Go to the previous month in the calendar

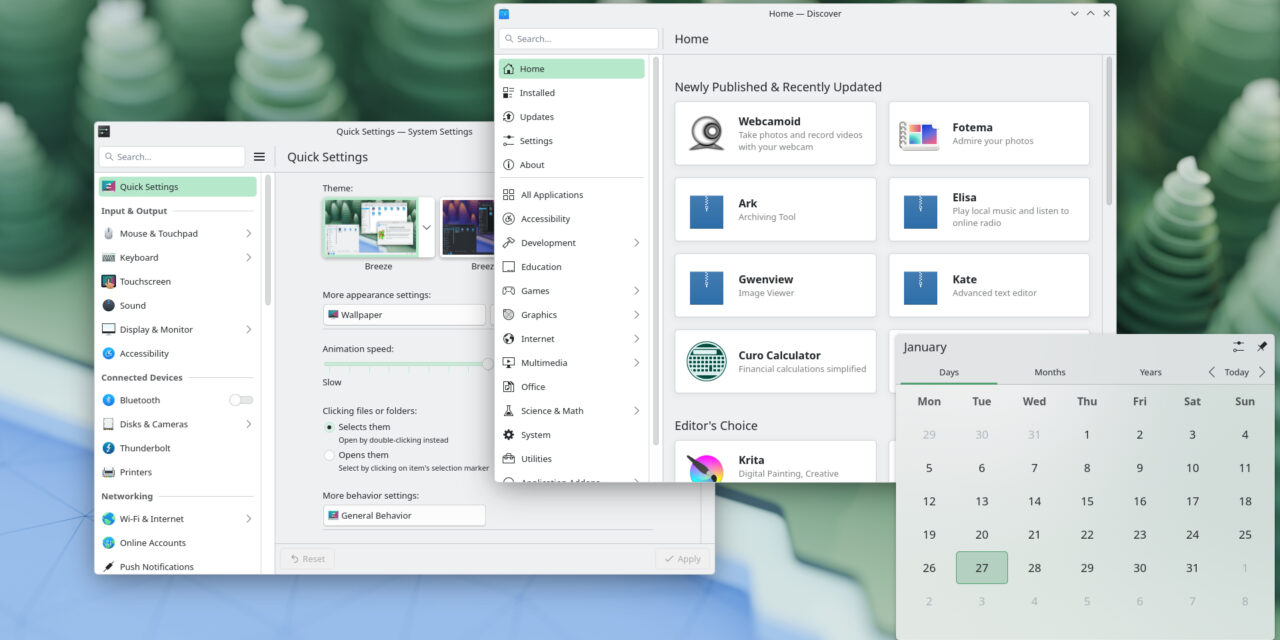(1211, 372)
